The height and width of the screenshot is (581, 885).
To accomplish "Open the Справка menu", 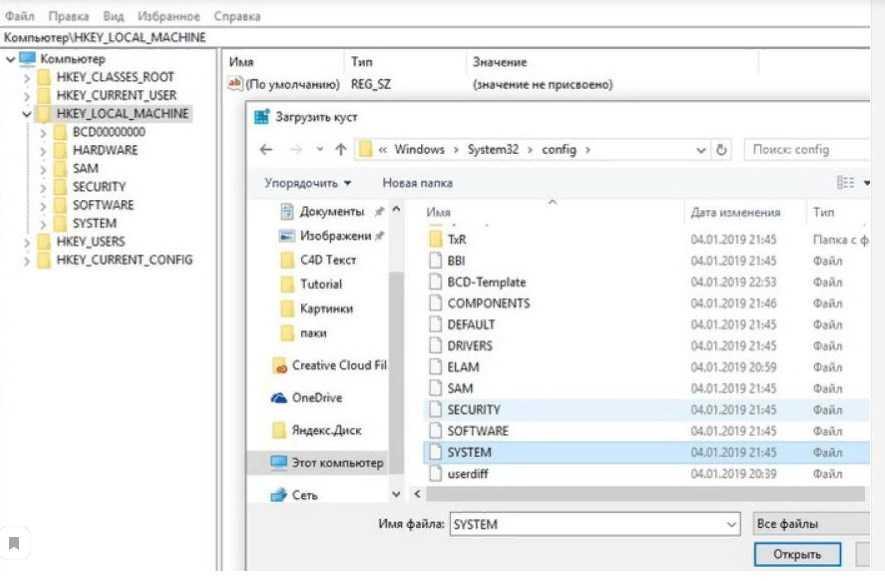I will 237,16.
